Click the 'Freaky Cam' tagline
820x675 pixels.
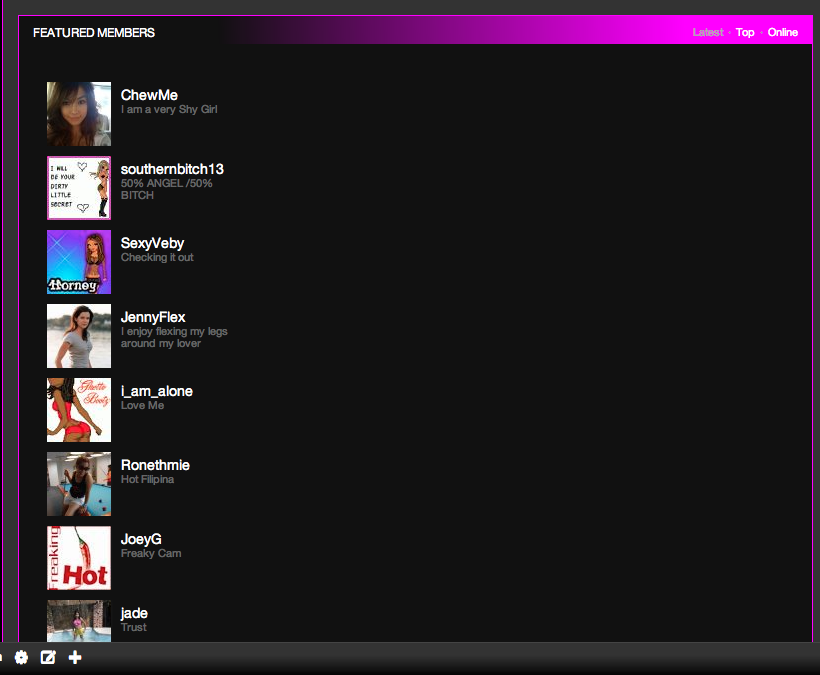point(151,553)
